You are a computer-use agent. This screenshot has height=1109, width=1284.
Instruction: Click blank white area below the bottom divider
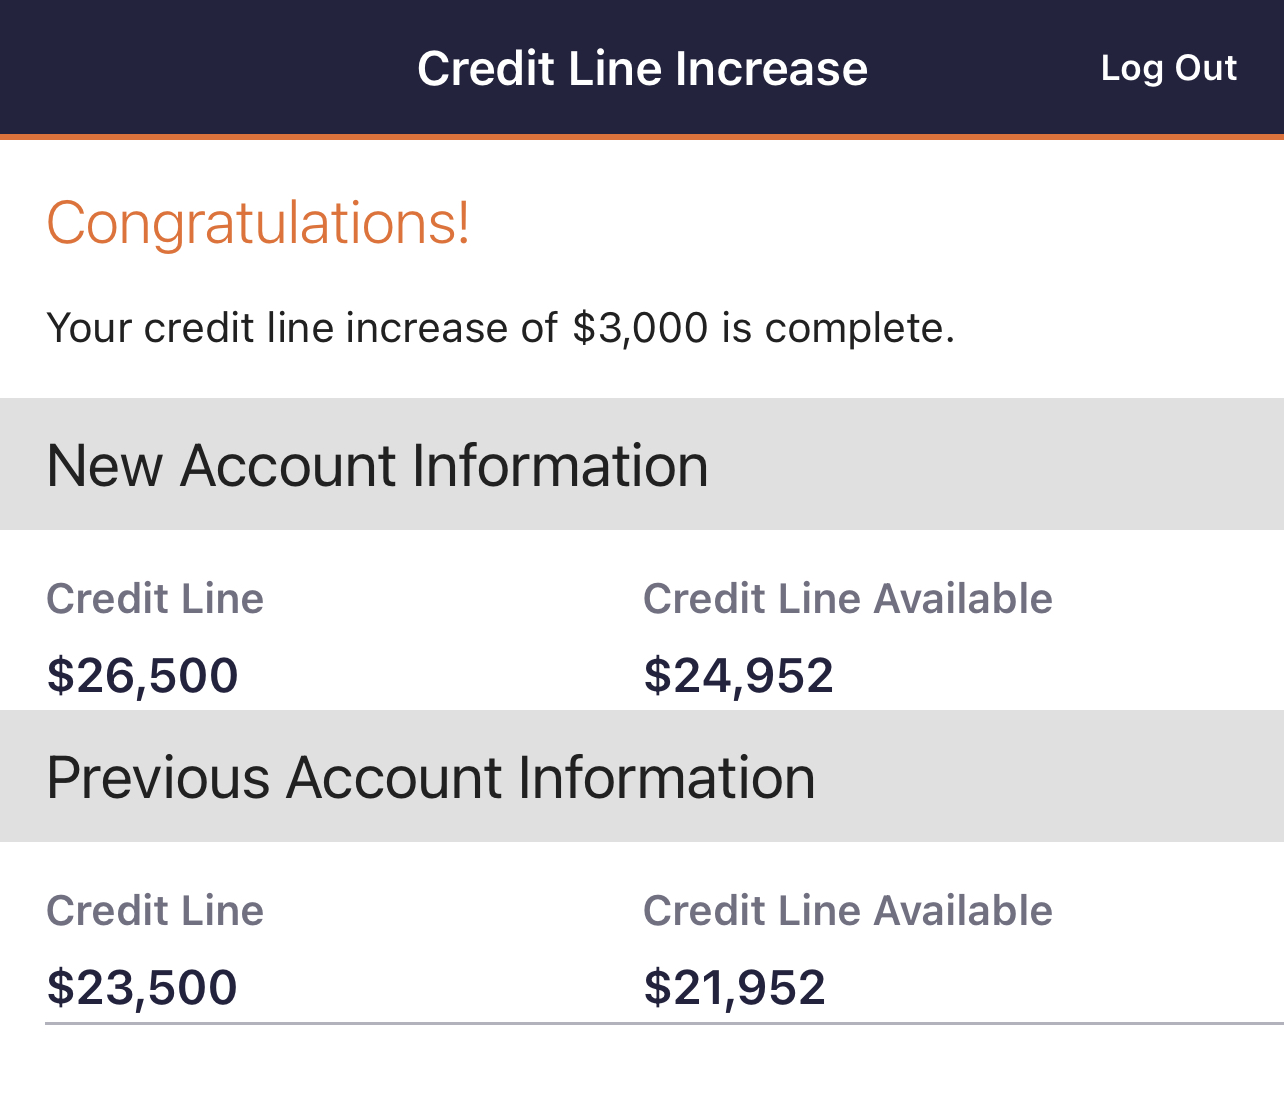[x=642, y=1070]
